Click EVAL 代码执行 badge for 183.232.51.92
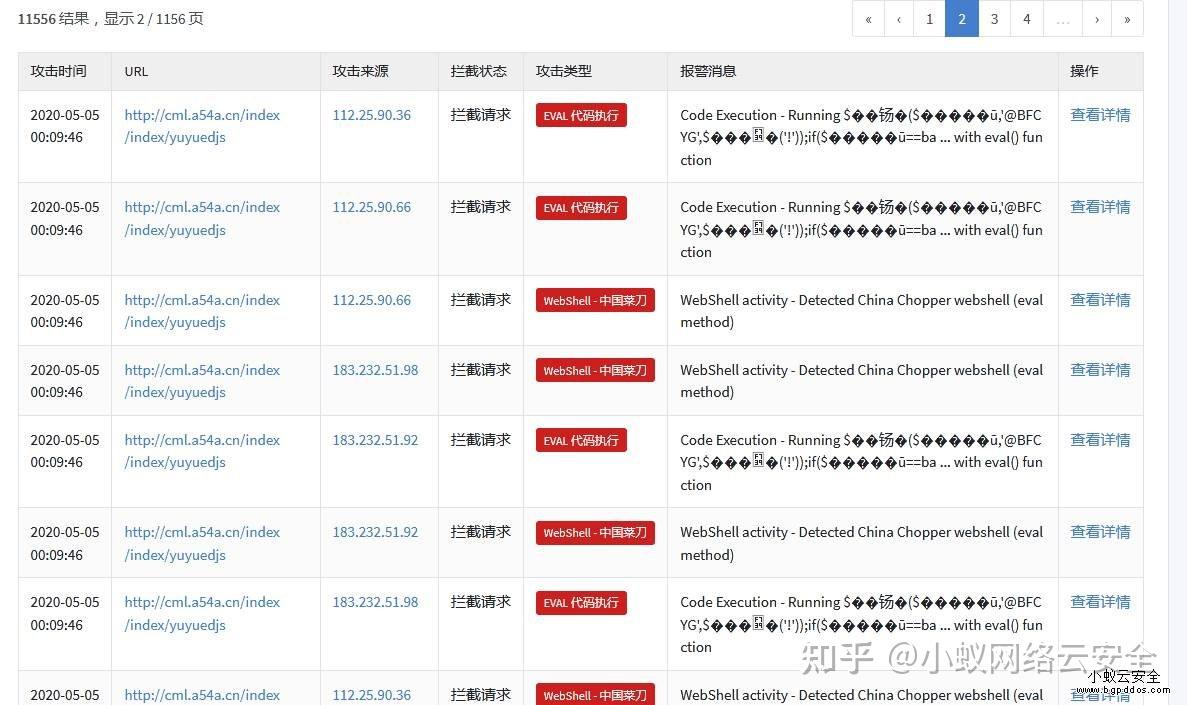 (581, 440)
